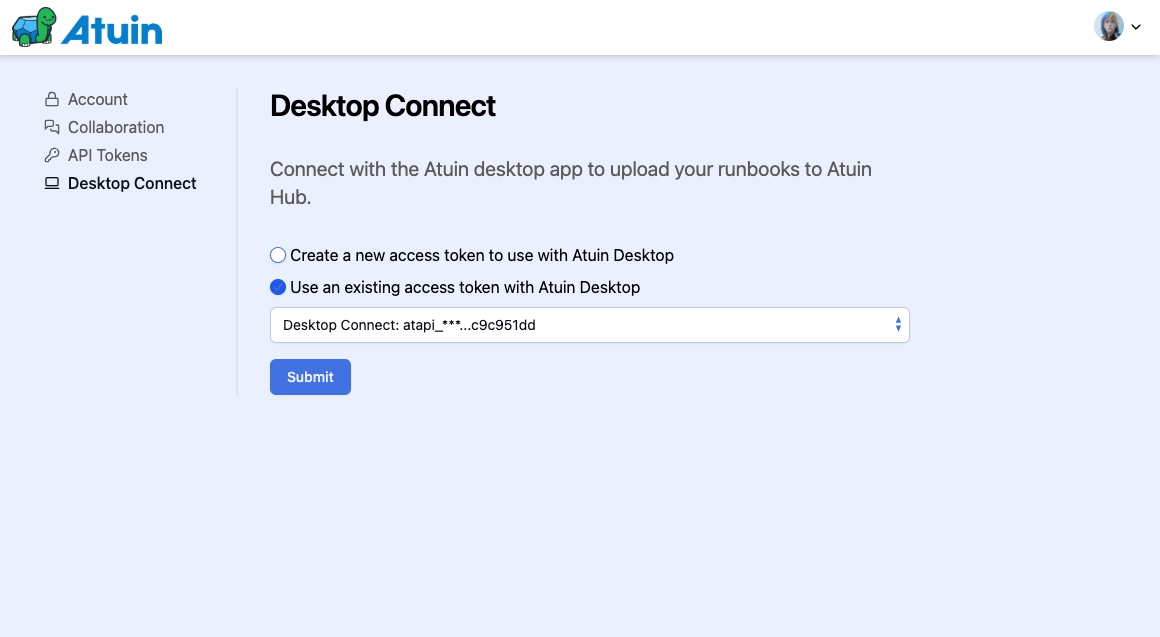
Task: Open the Desktop Connect token dropdown
Action: [590, 325]
